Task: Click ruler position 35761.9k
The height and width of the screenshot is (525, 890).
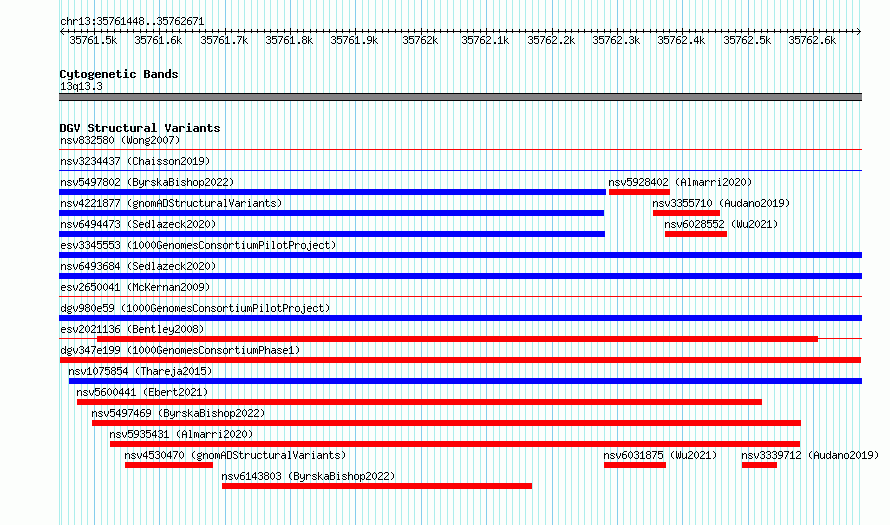Action: [x=354, y=40]
